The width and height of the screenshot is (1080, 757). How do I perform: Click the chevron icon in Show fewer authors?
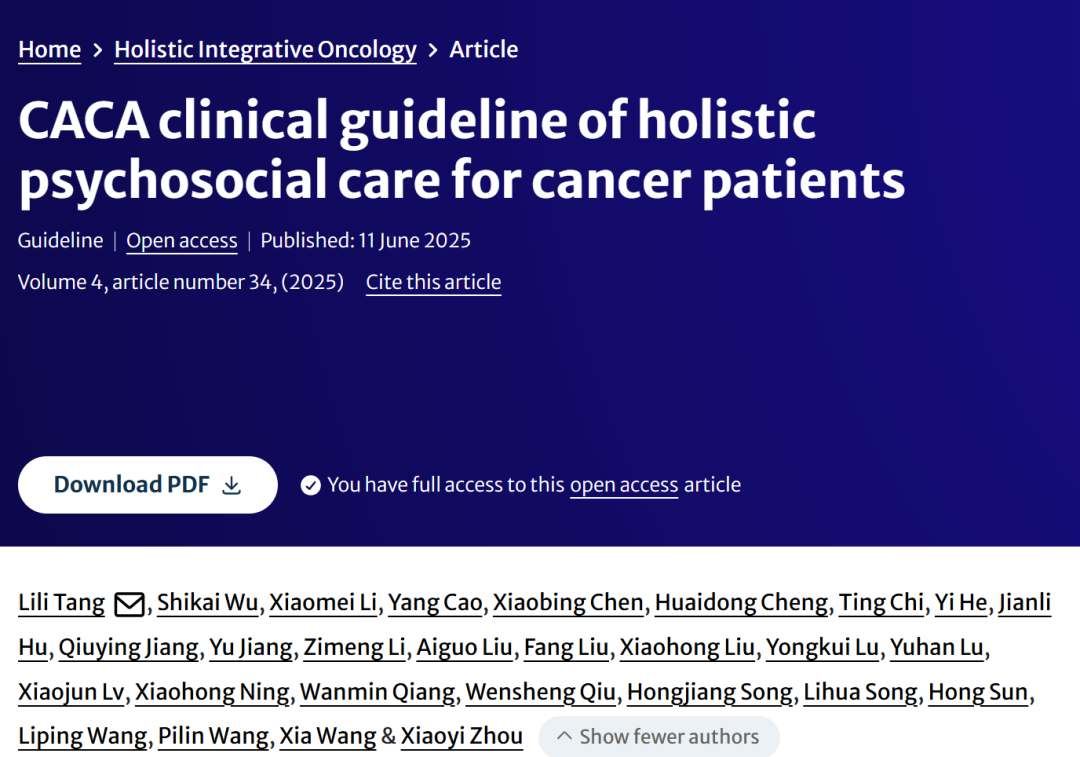click(x=564, y=736)
